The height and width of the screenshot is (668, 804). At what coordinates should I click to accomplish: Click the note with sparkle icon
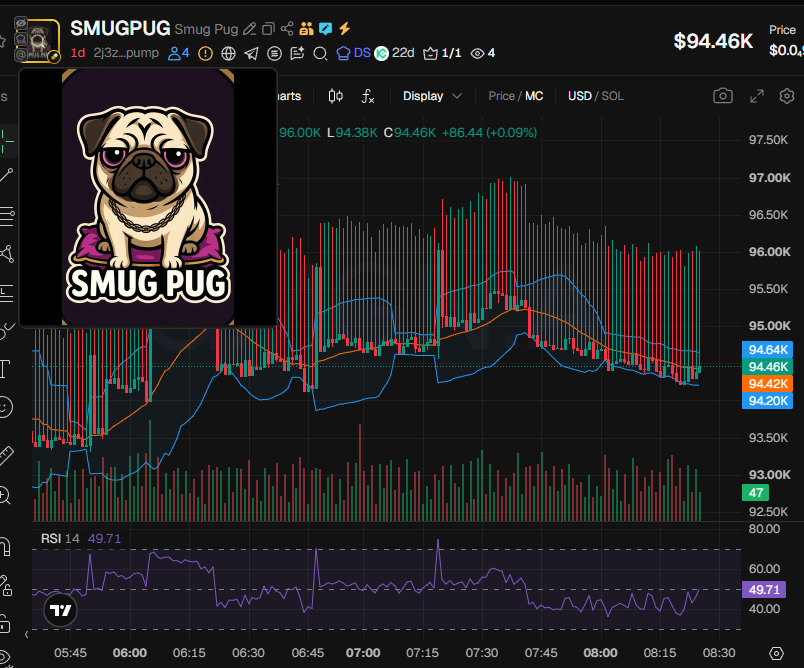(297, 53)
